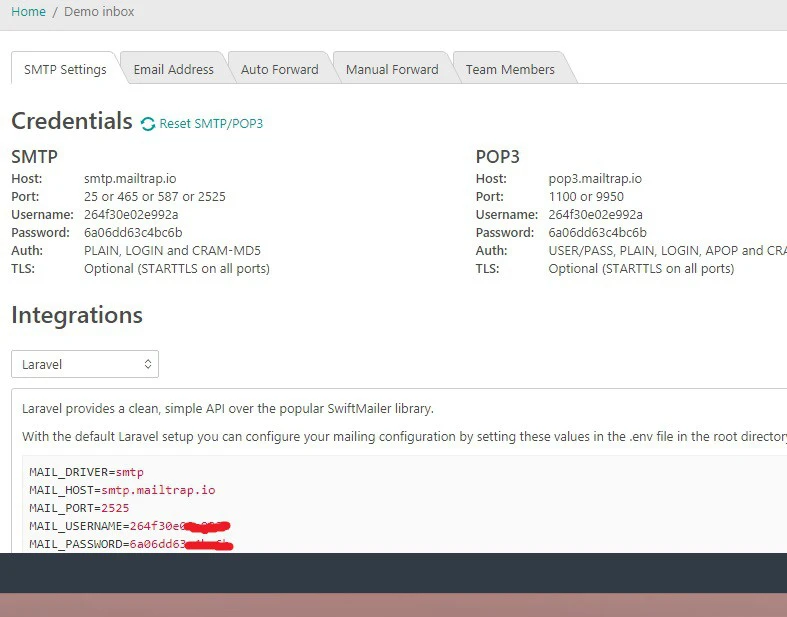787x617 pixels.
Task: Click the POP3 host value pop3.mailtrap.io
Action: (595, 179)
